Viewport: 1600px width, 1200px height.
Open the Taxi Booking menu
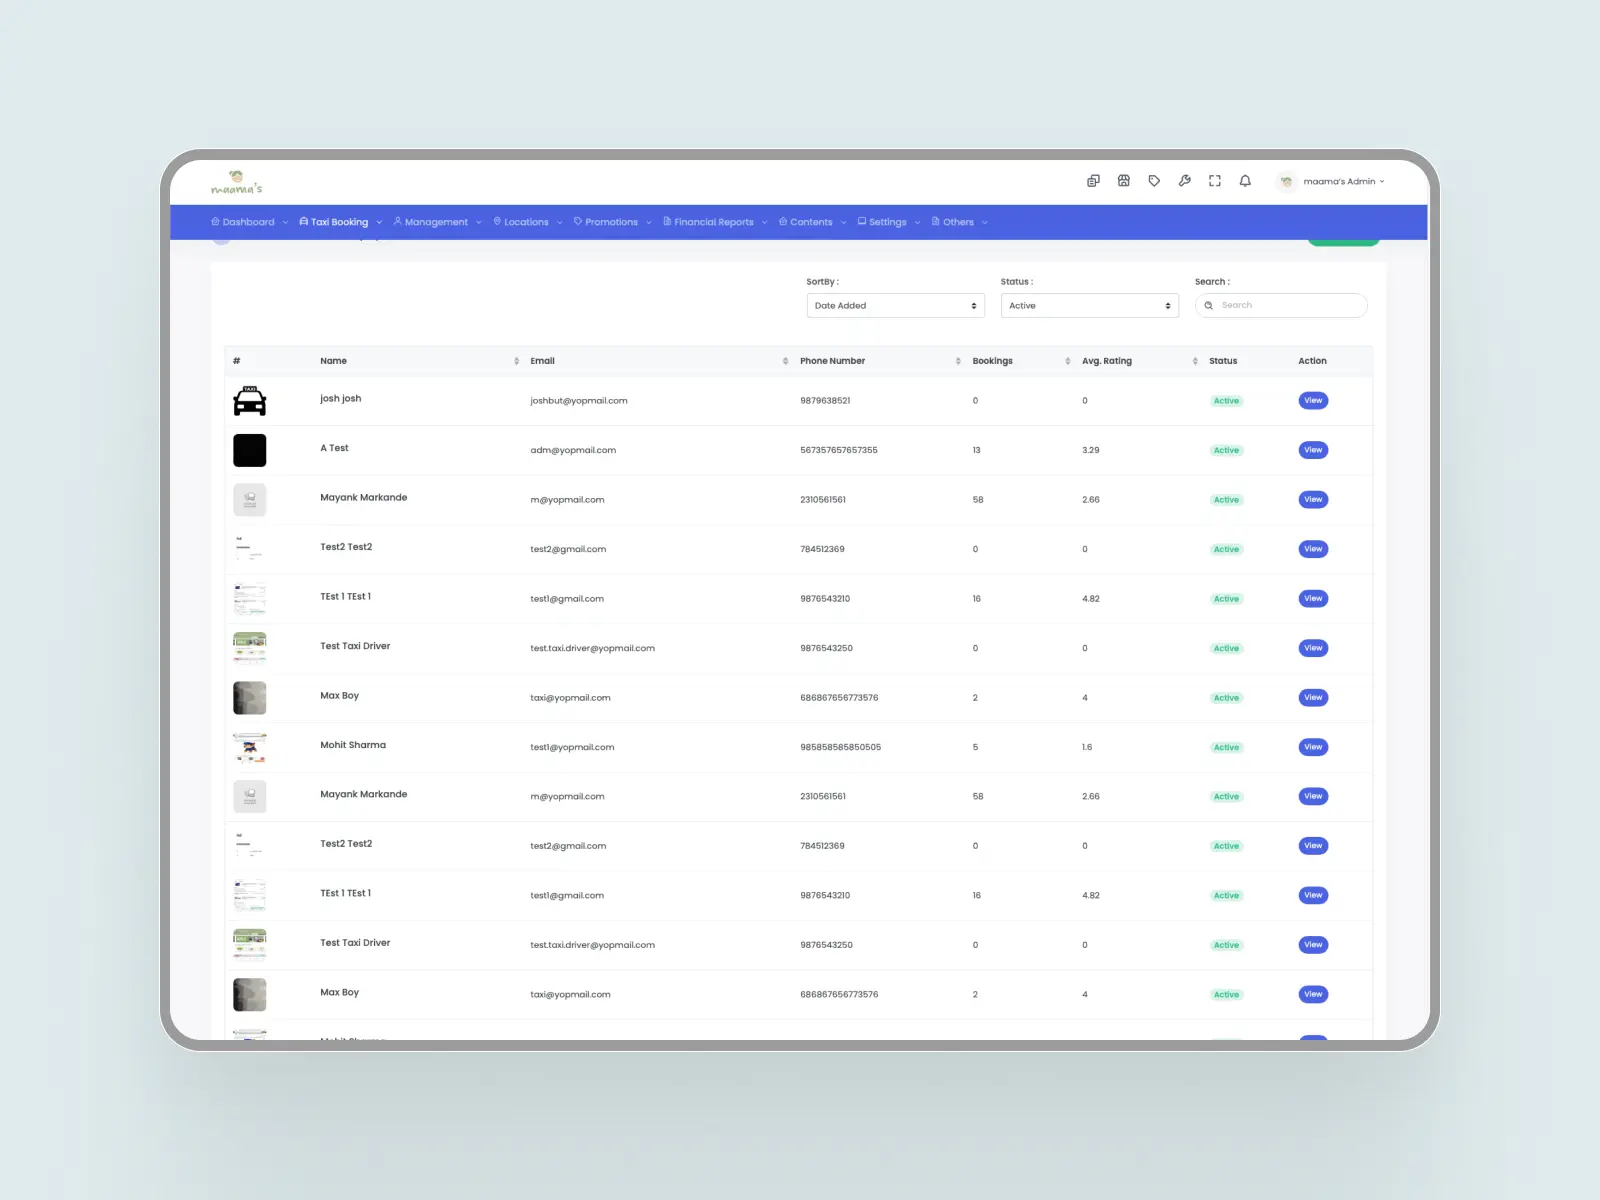340,222
